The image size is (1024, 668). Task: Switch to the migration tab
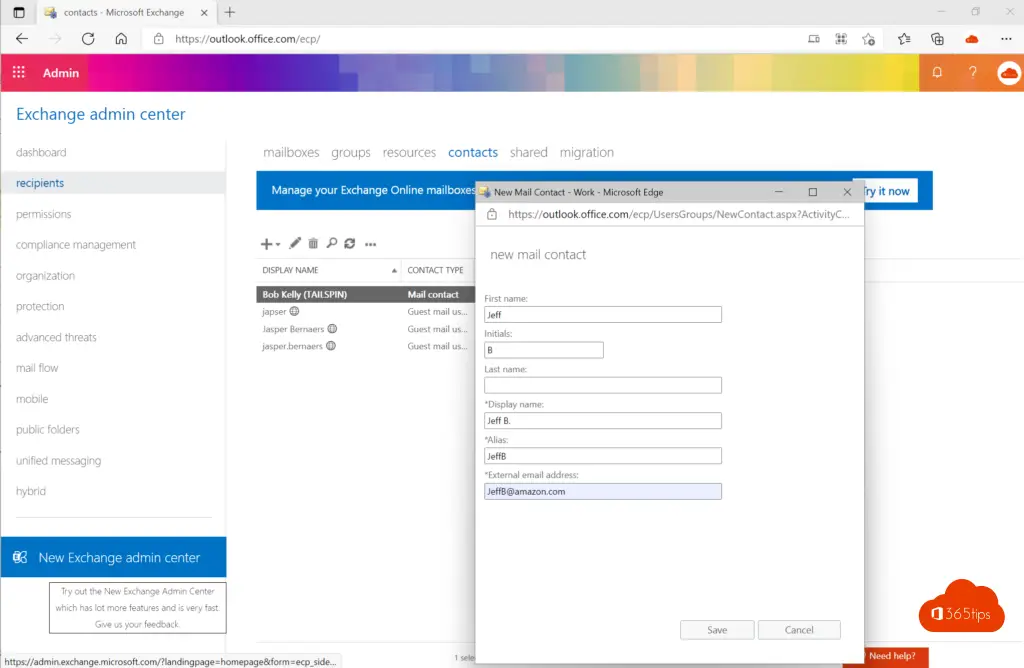(x=586, y=152)
